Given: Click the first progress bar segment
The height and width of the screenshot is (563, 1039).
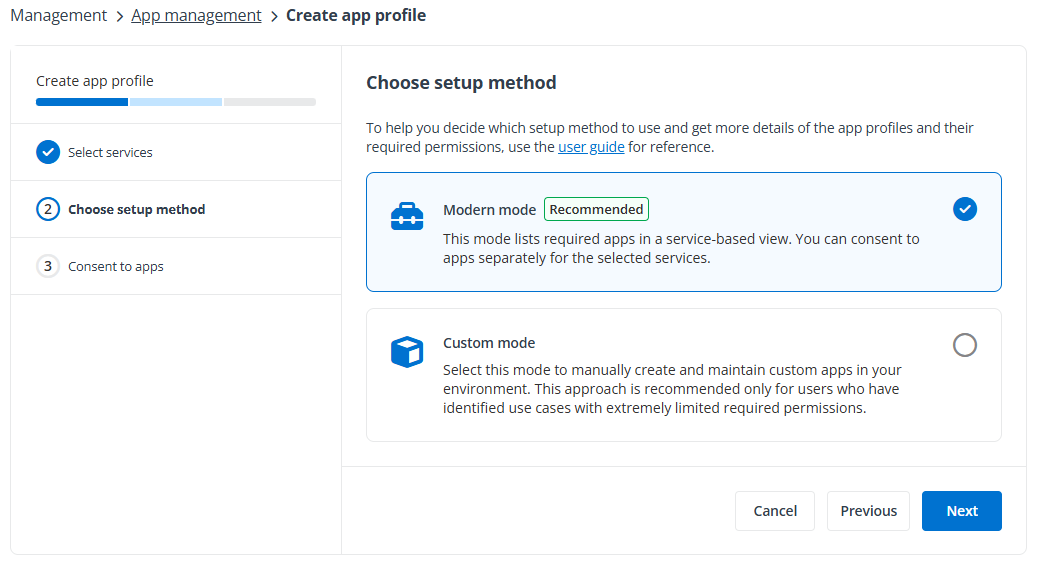Looking at the screenshot, I should [82, 102].
